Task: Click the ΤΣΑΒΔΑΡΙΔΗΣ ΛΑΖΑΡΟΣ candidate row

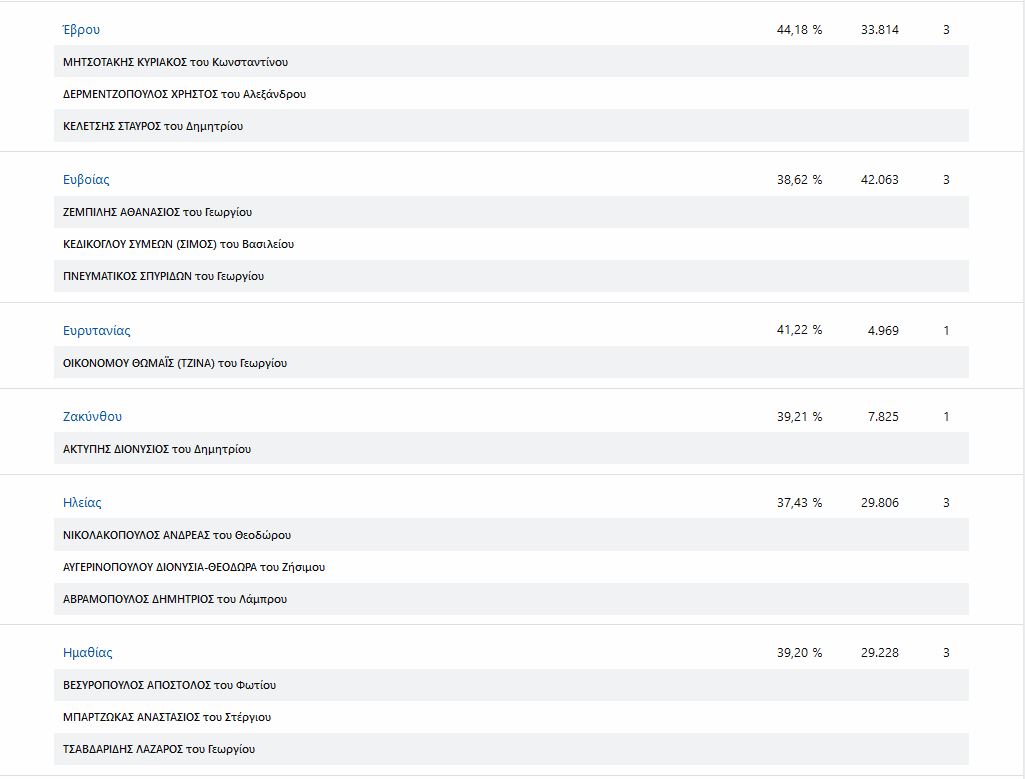Action: pos(159,749)
